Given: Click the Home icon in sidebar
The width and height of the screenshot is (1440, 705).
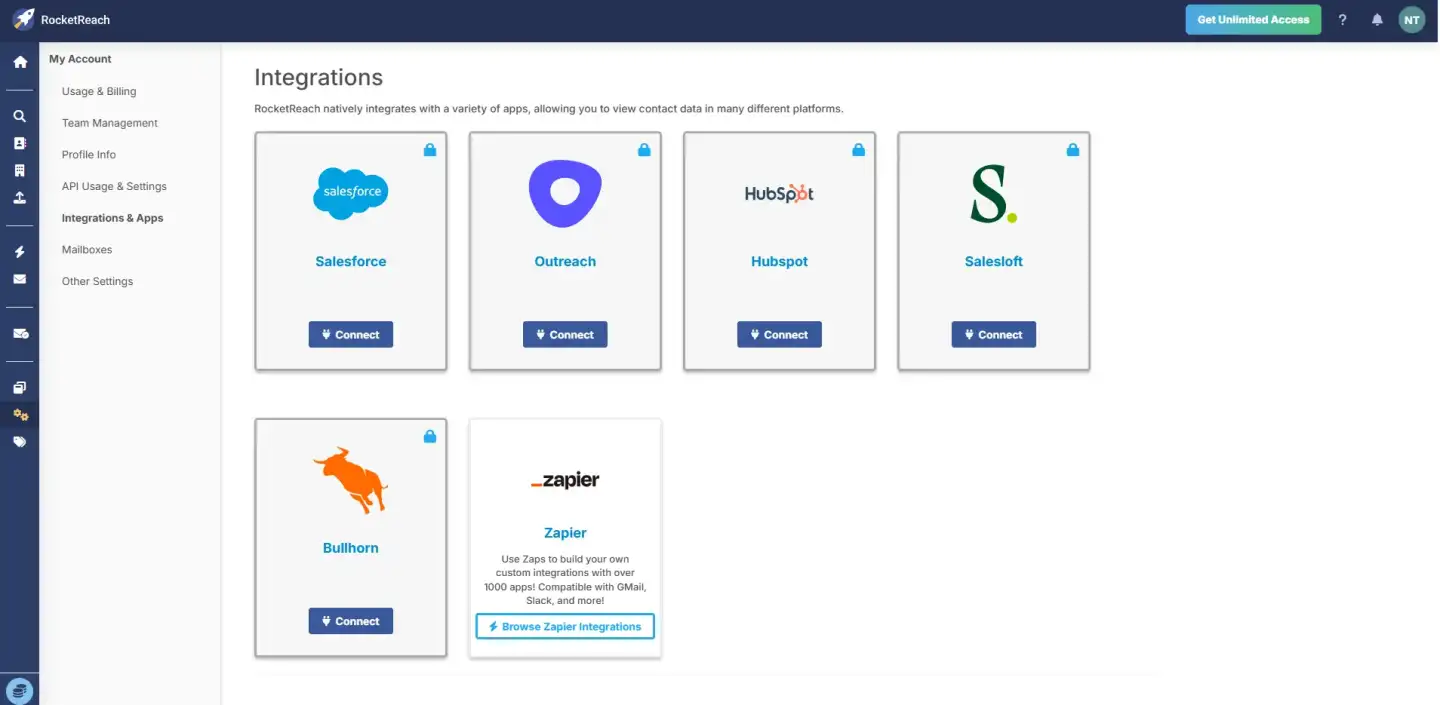Looking at the screenshot, I should tap(20, 62).
